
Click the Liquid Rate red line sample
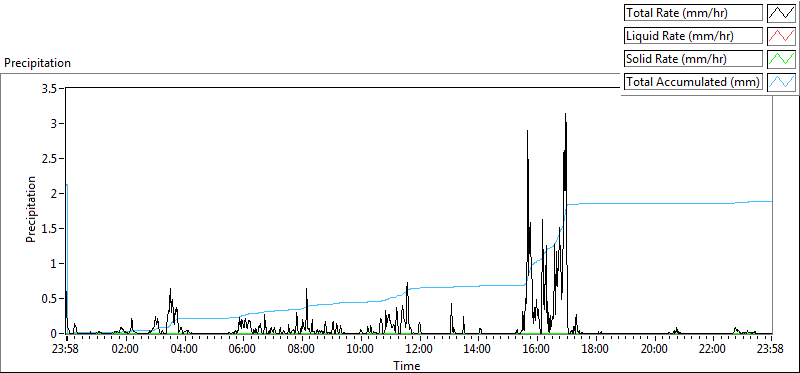point(782,36)
